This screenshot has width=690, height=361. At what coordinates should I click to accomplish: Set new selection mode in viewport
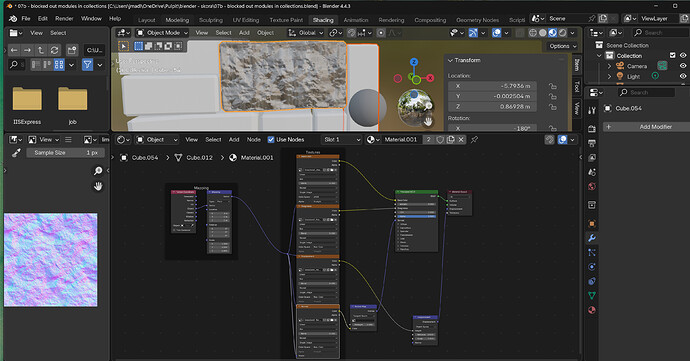point(139,46)
